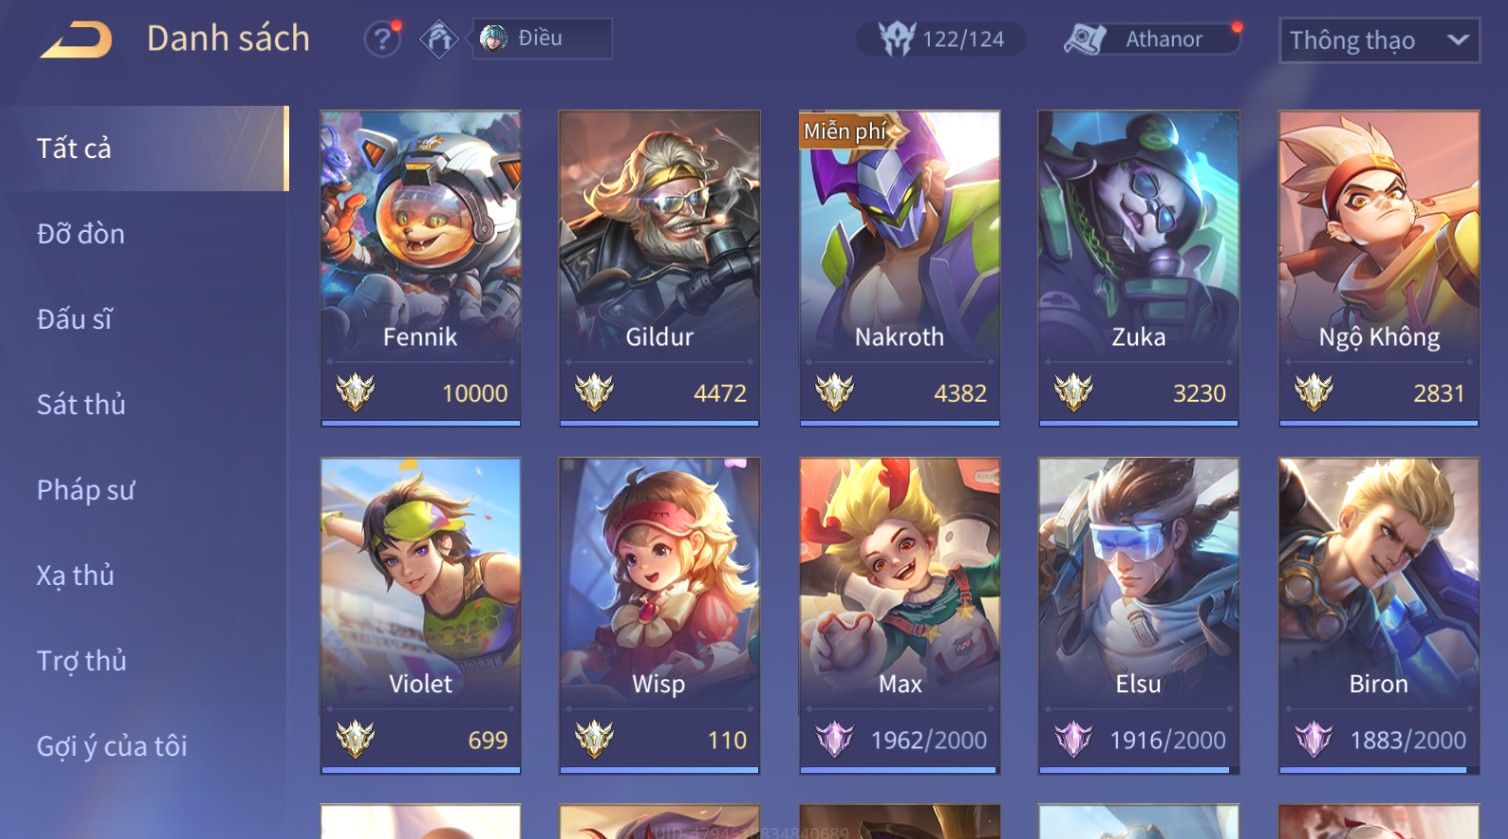Tap Fennik's gold mastery badge
This screenshot has width=1508, height=839.
pos(355,393)
